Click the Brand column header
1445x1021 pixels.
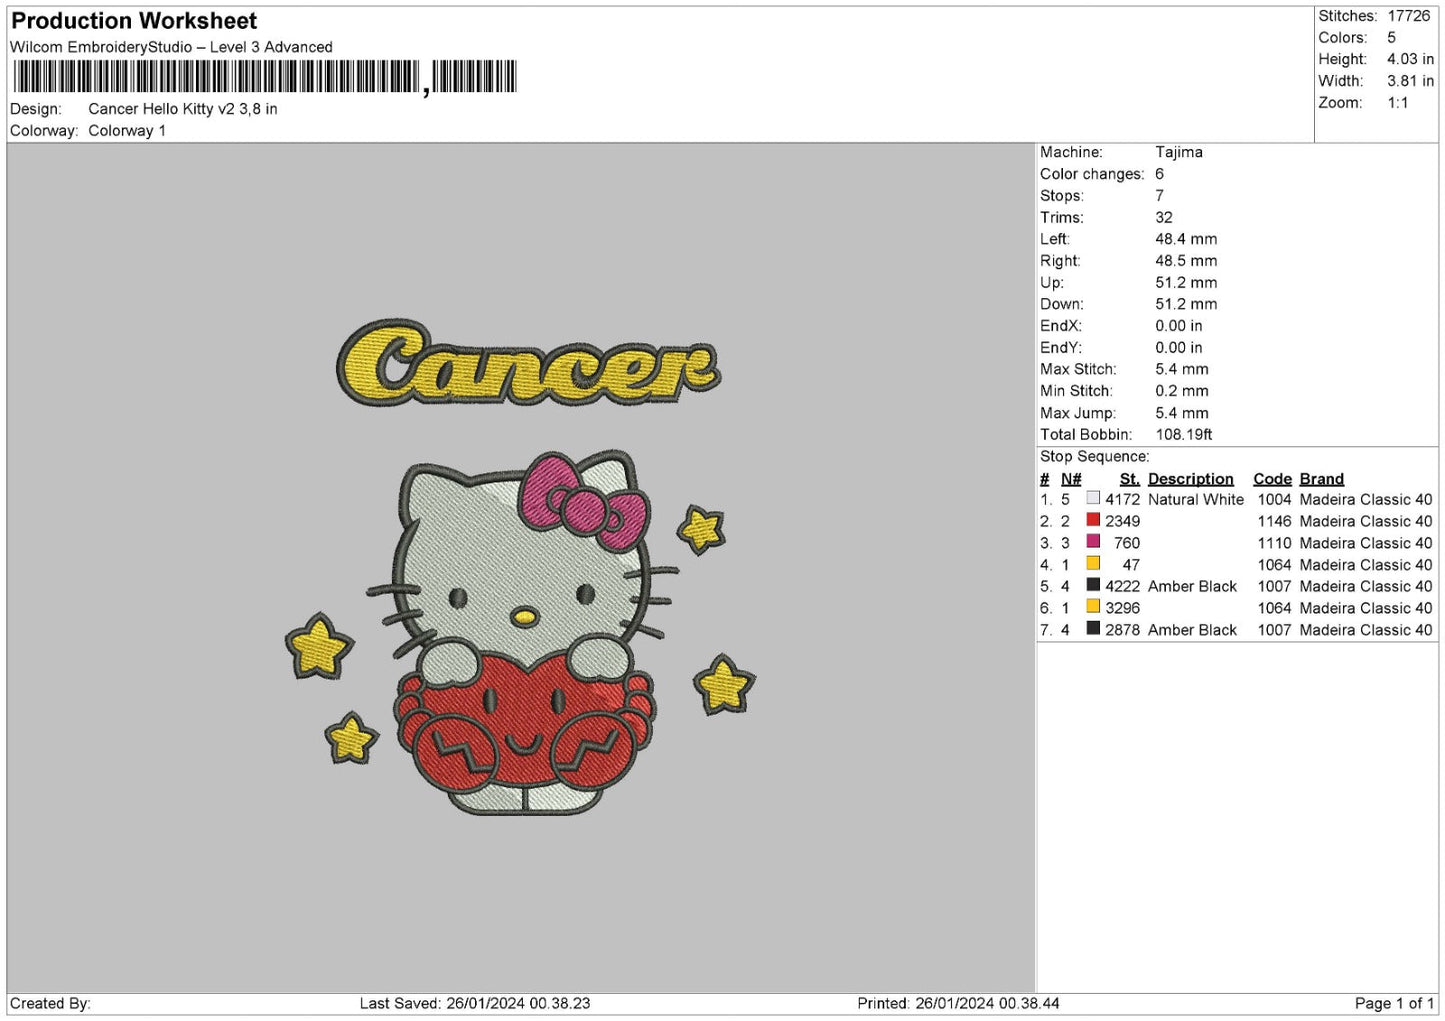tap(1322, 479)
